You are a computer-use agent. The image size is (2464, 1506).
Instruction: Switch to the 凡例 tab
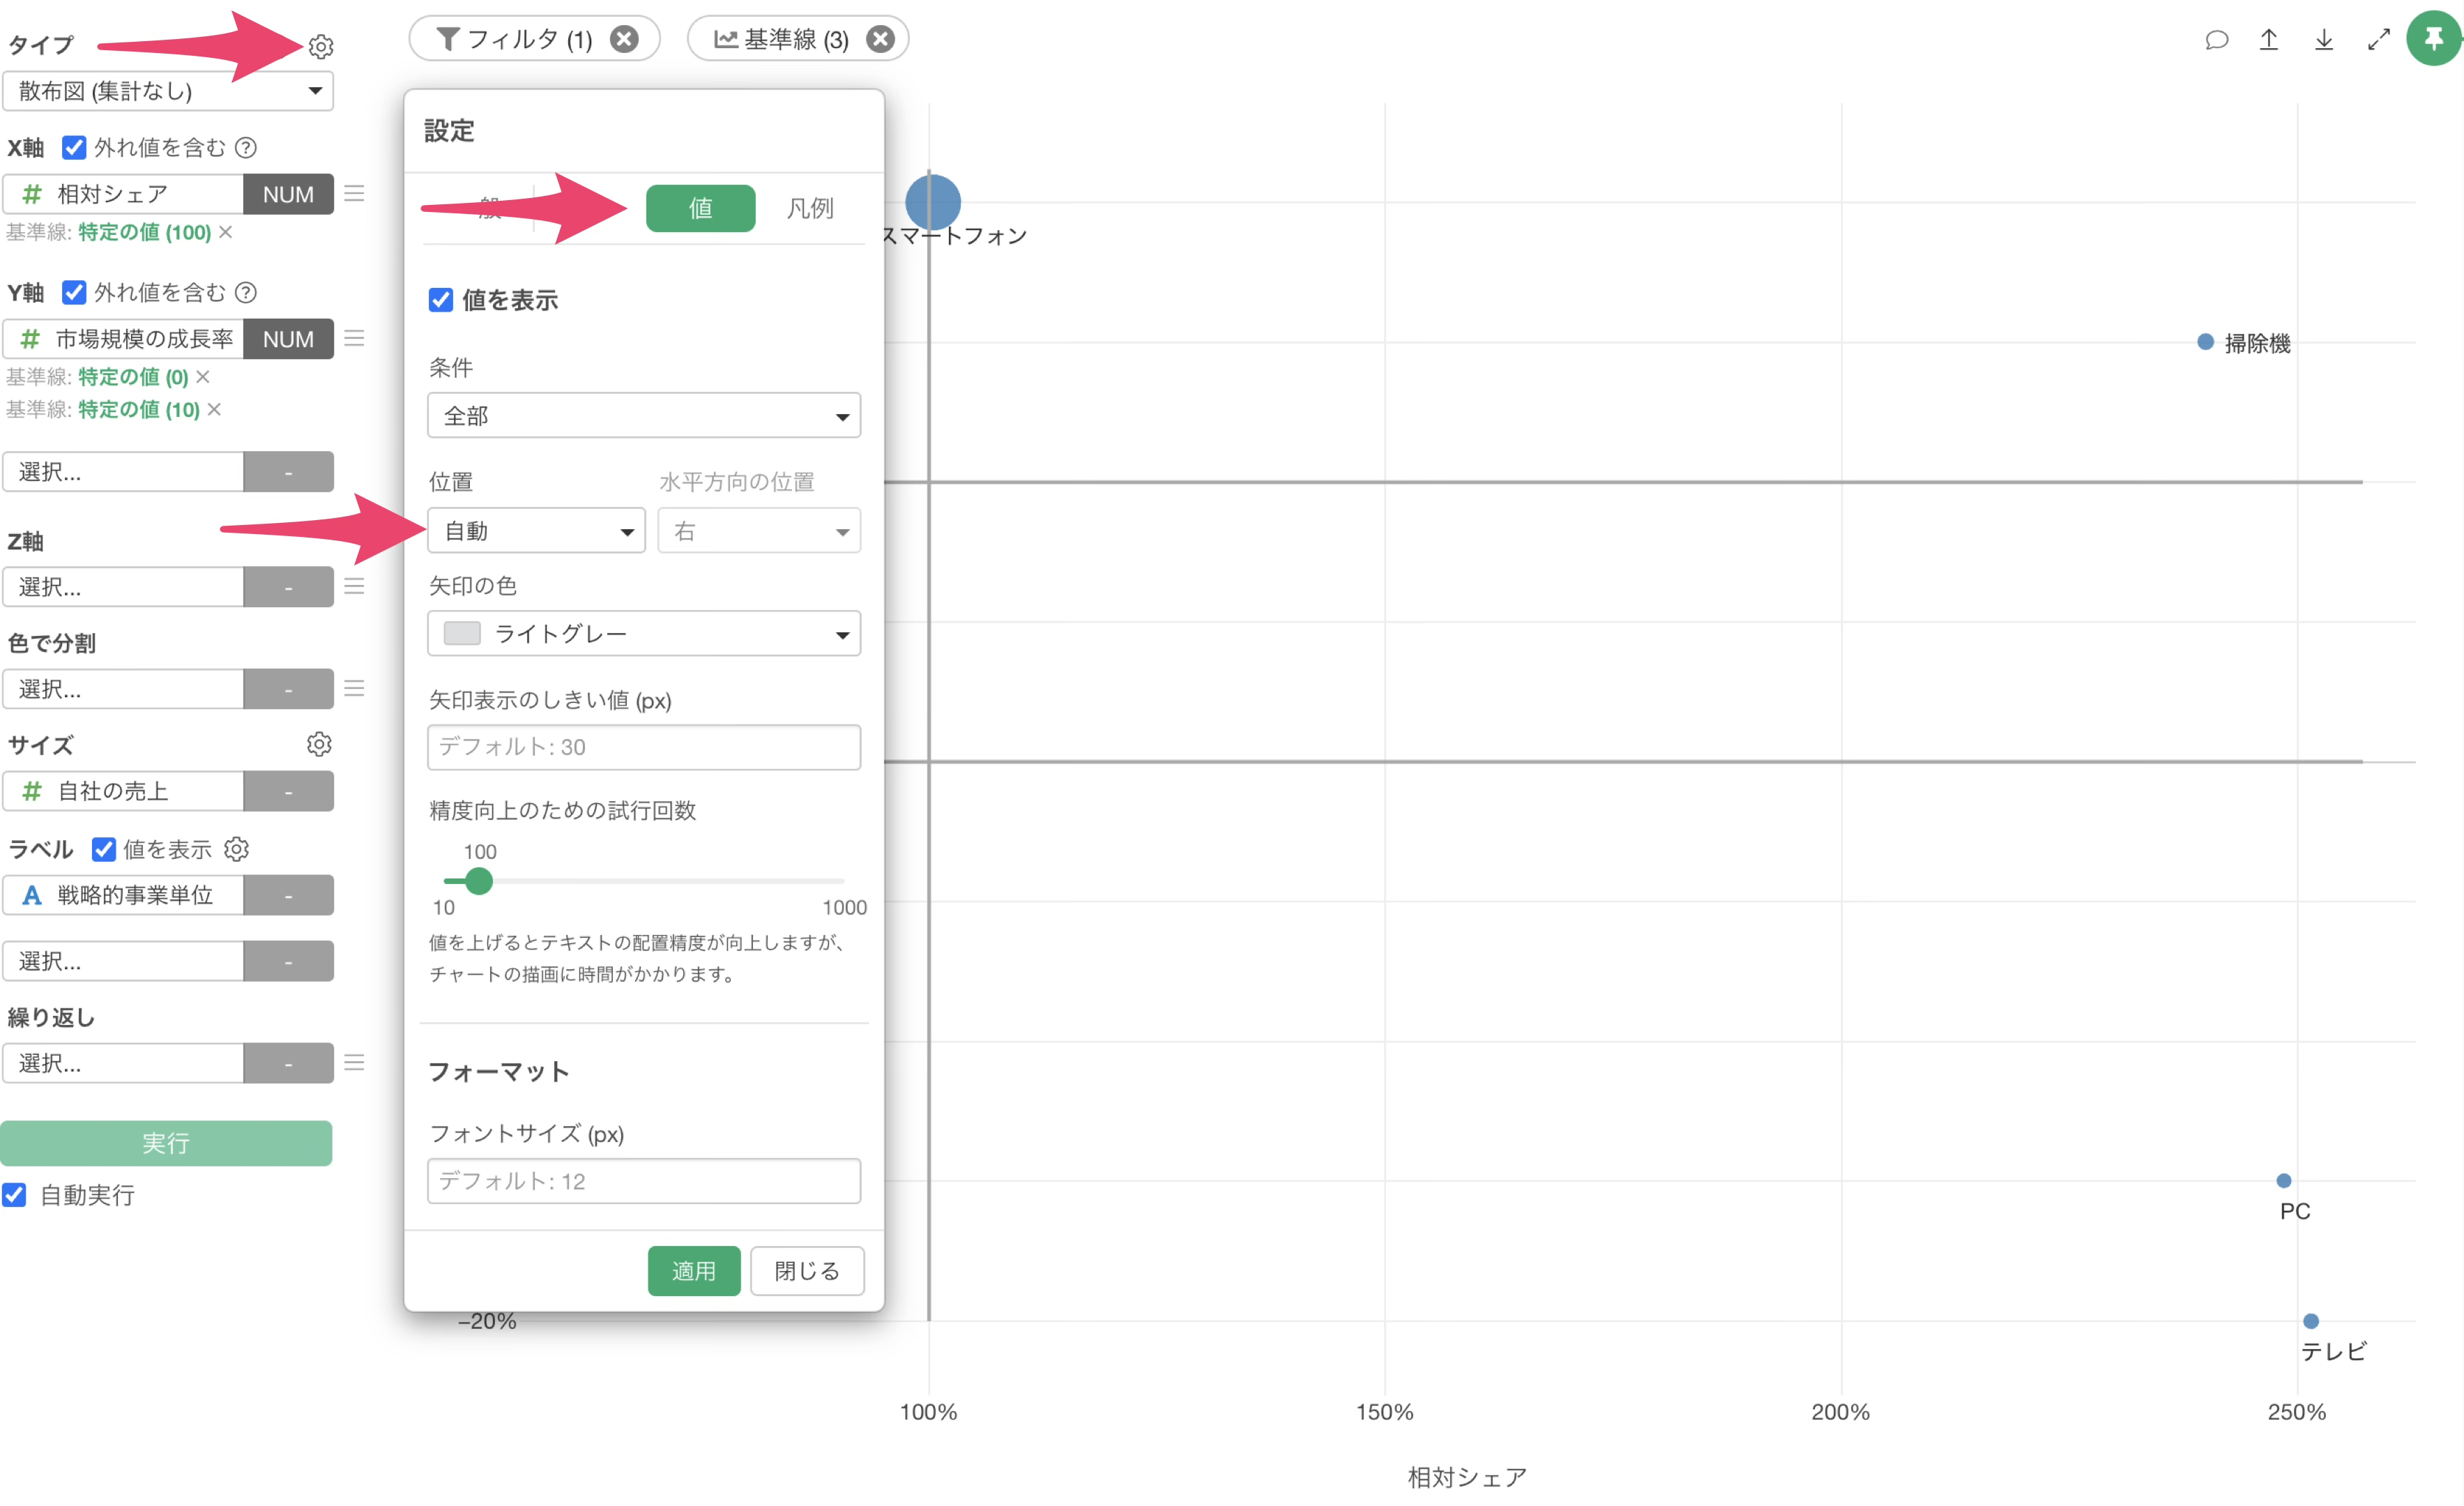click(809, 208)
